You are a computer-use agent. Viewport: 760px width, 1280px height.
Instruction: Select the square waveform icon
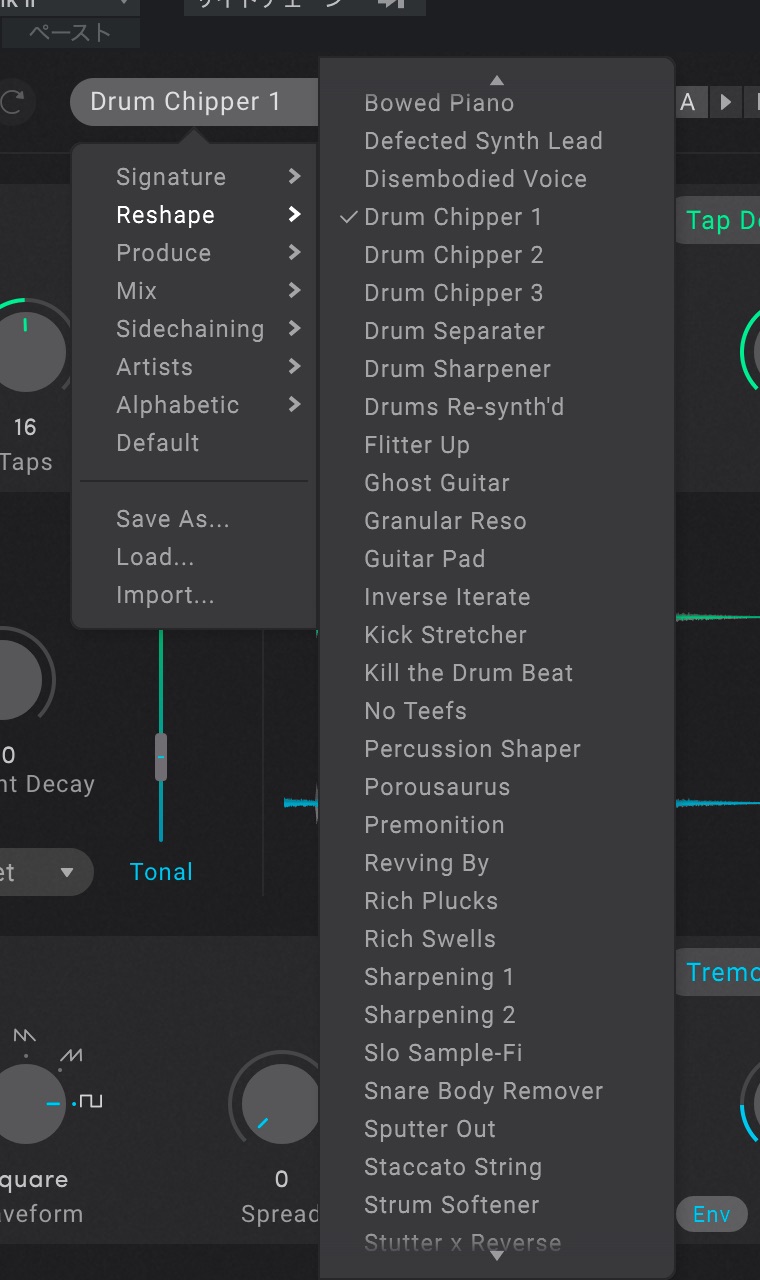point(91,1102)
